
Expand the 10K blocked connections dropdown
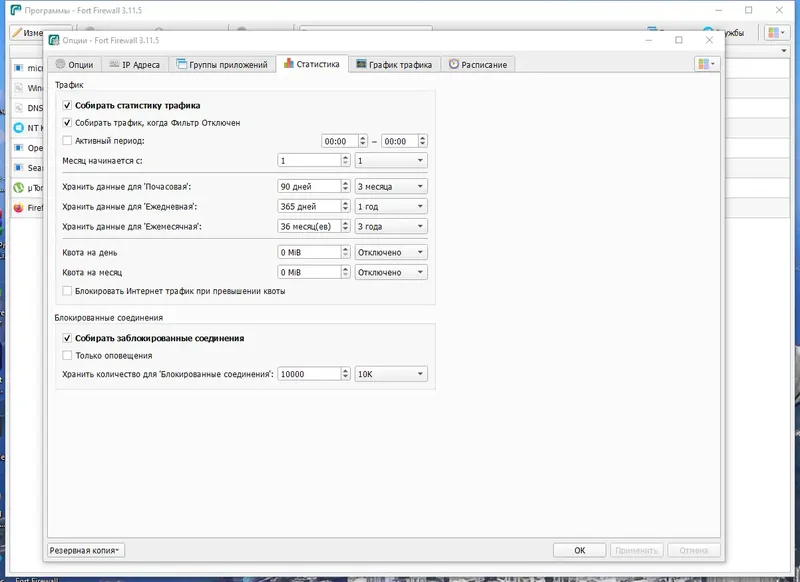coord(391,374)
